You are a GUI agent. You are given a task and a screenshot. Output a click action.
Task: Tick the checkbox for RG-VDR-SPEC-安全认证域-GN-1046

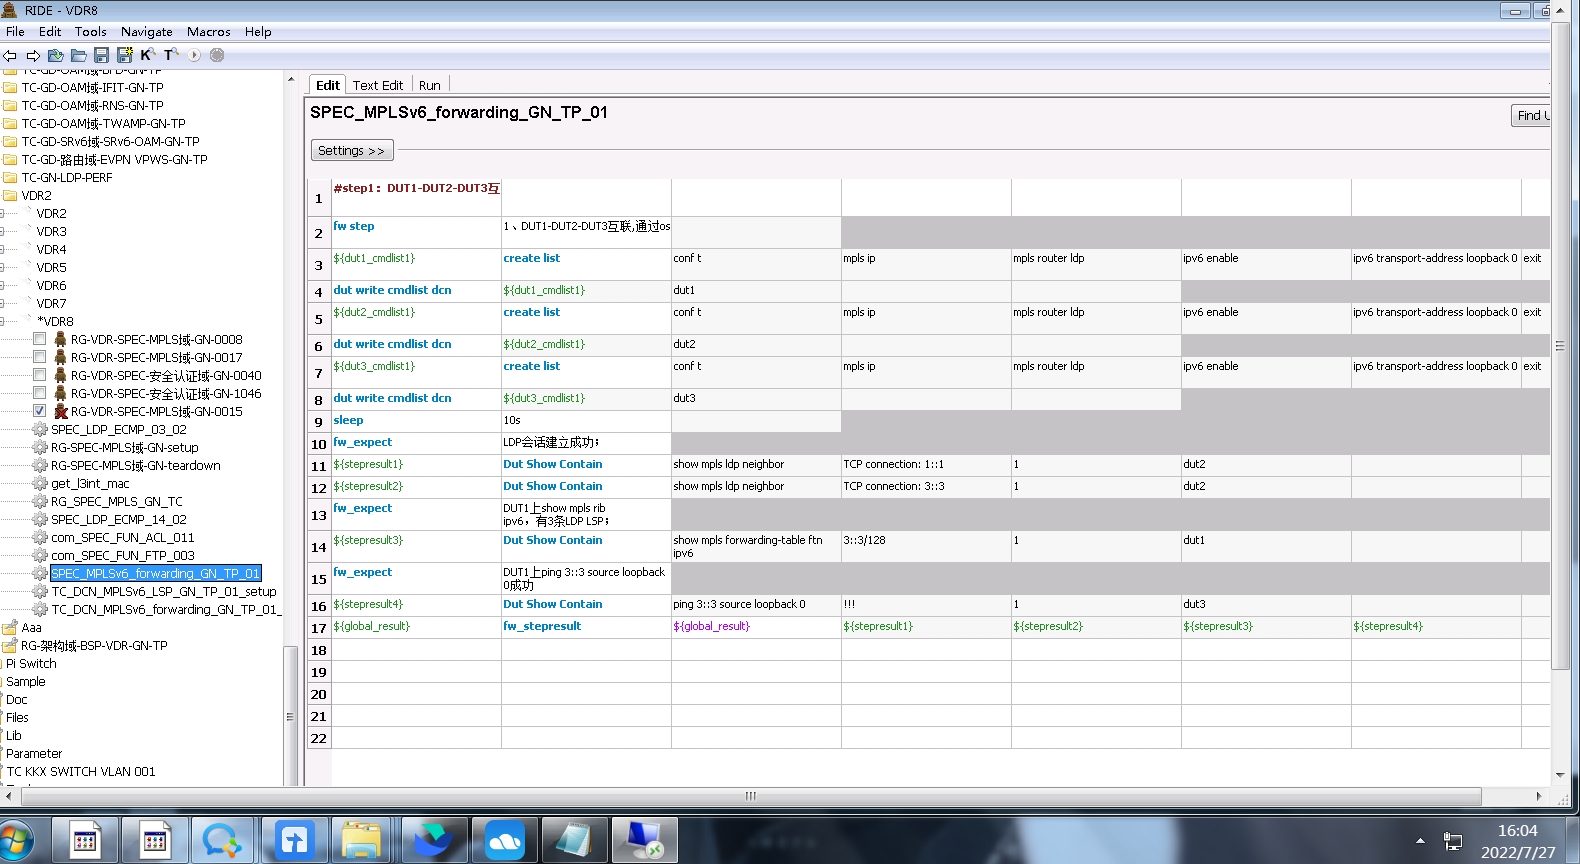click(x=39, y=393)
